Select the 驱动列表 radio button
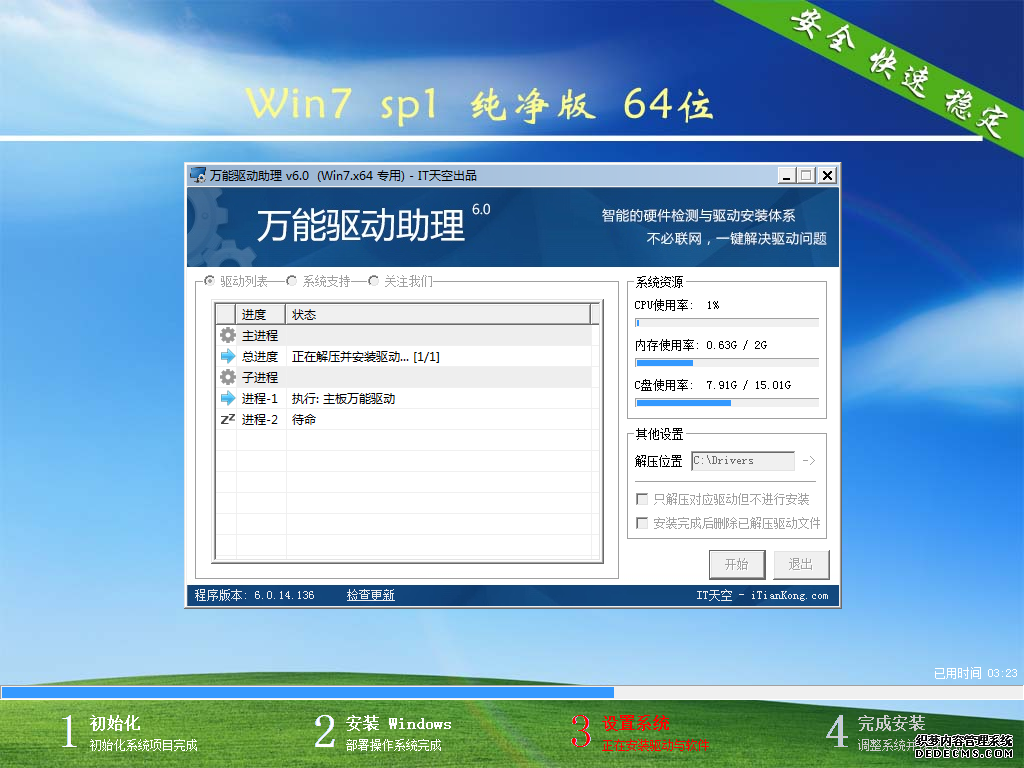 click(209, 281)
